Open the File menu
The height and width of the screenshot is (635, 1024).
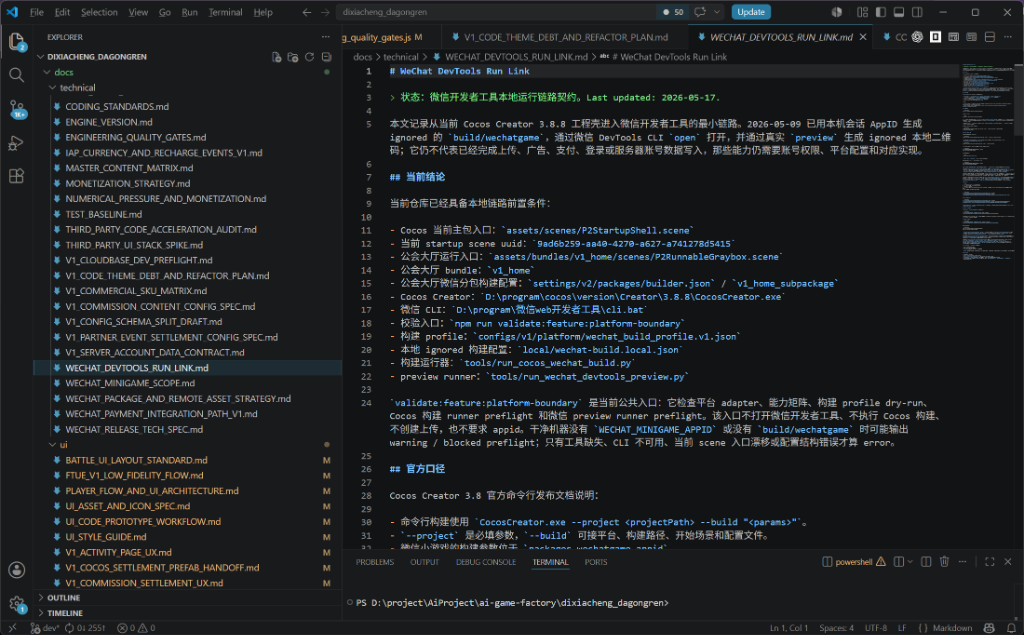click(37, 12)
